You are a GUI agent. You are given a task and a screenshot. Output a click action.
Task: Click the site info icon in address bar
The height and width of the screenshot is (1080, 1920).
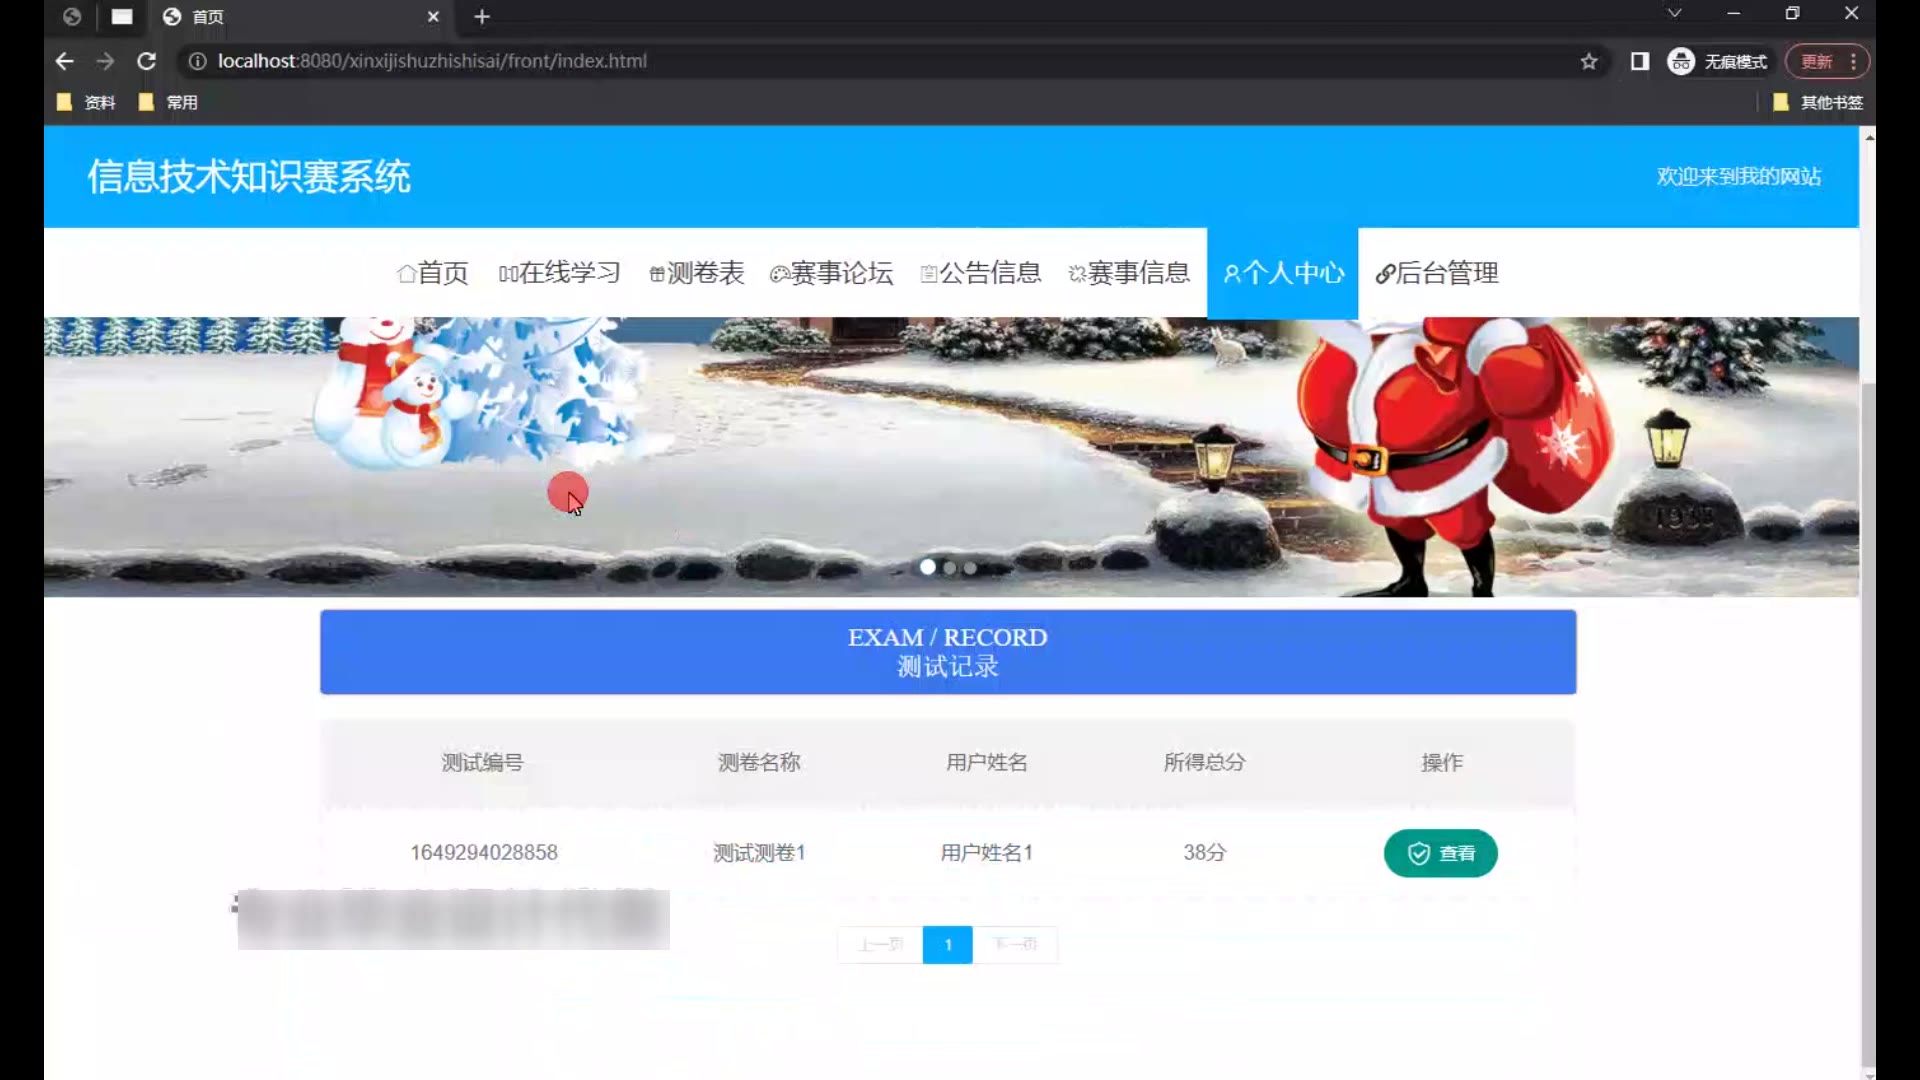click(x=198, y=62)
